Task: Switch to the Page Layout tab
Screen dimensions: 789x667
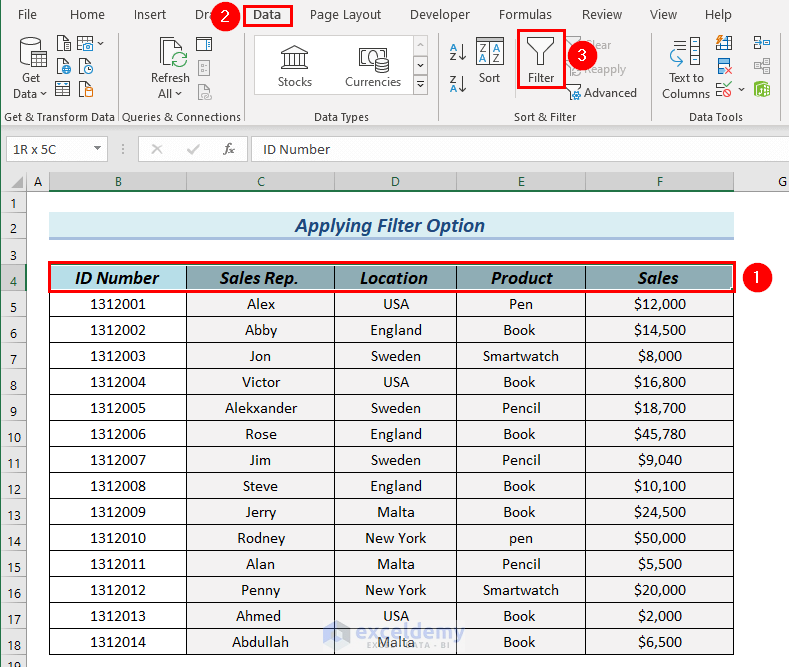Action: pyautogui.click(x=345, y=15)
